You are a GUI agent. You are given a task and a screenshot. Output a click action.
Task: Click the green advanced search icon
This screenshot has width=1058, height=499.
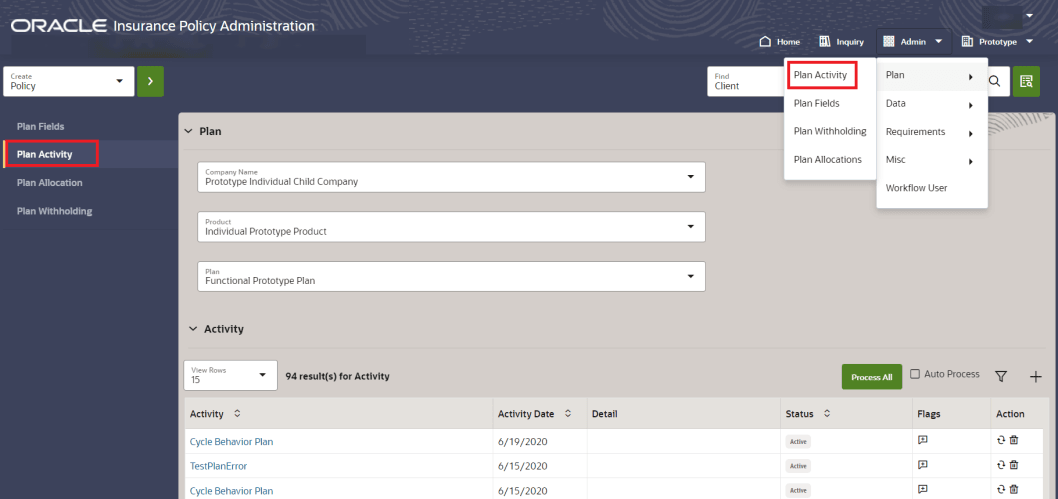click(x=1026, y=82)
